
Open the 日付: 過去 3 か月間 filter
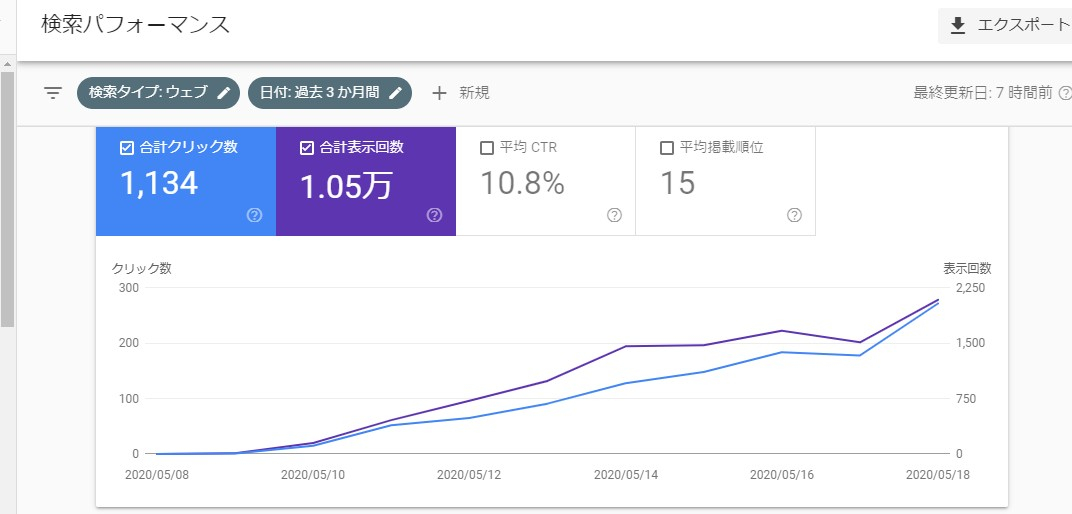click(319, 93)
